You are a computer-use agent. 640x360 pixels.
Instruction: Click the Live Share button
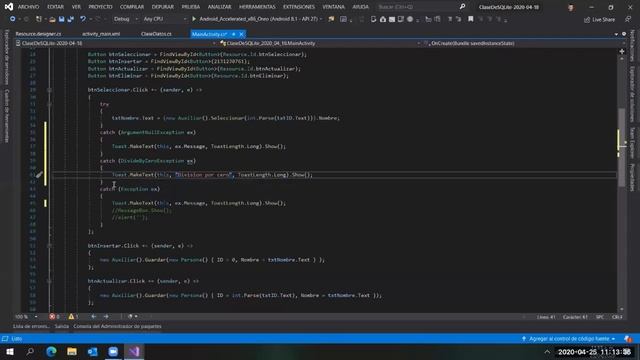[x=600, y=20]
